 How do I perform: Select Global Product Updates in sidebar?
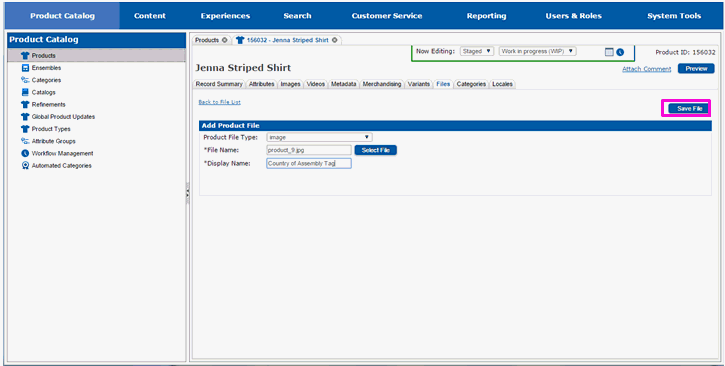coord(63,117)
